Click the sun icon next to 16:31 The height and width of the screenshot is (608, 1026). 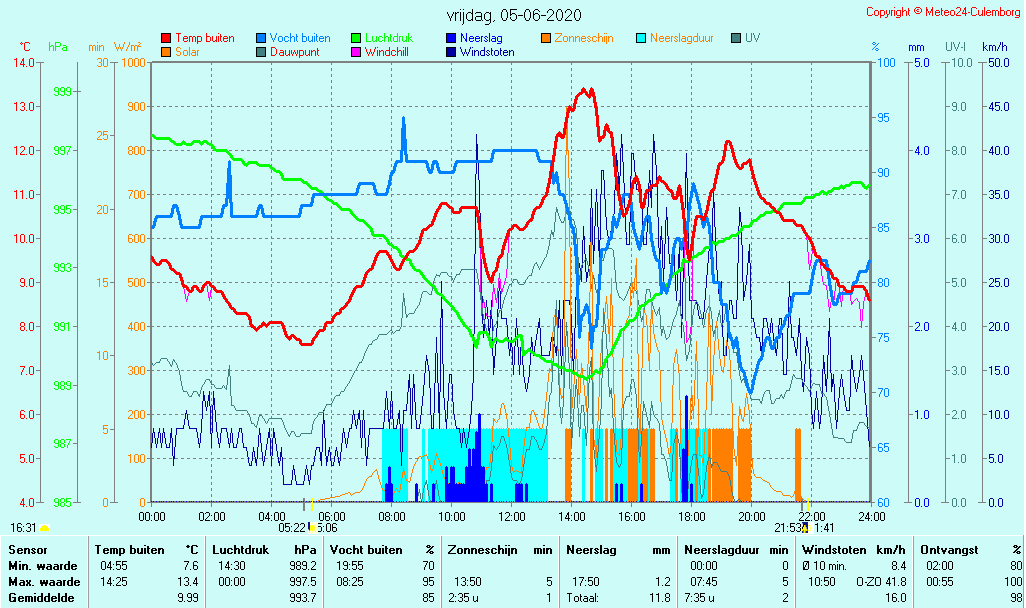45,528
